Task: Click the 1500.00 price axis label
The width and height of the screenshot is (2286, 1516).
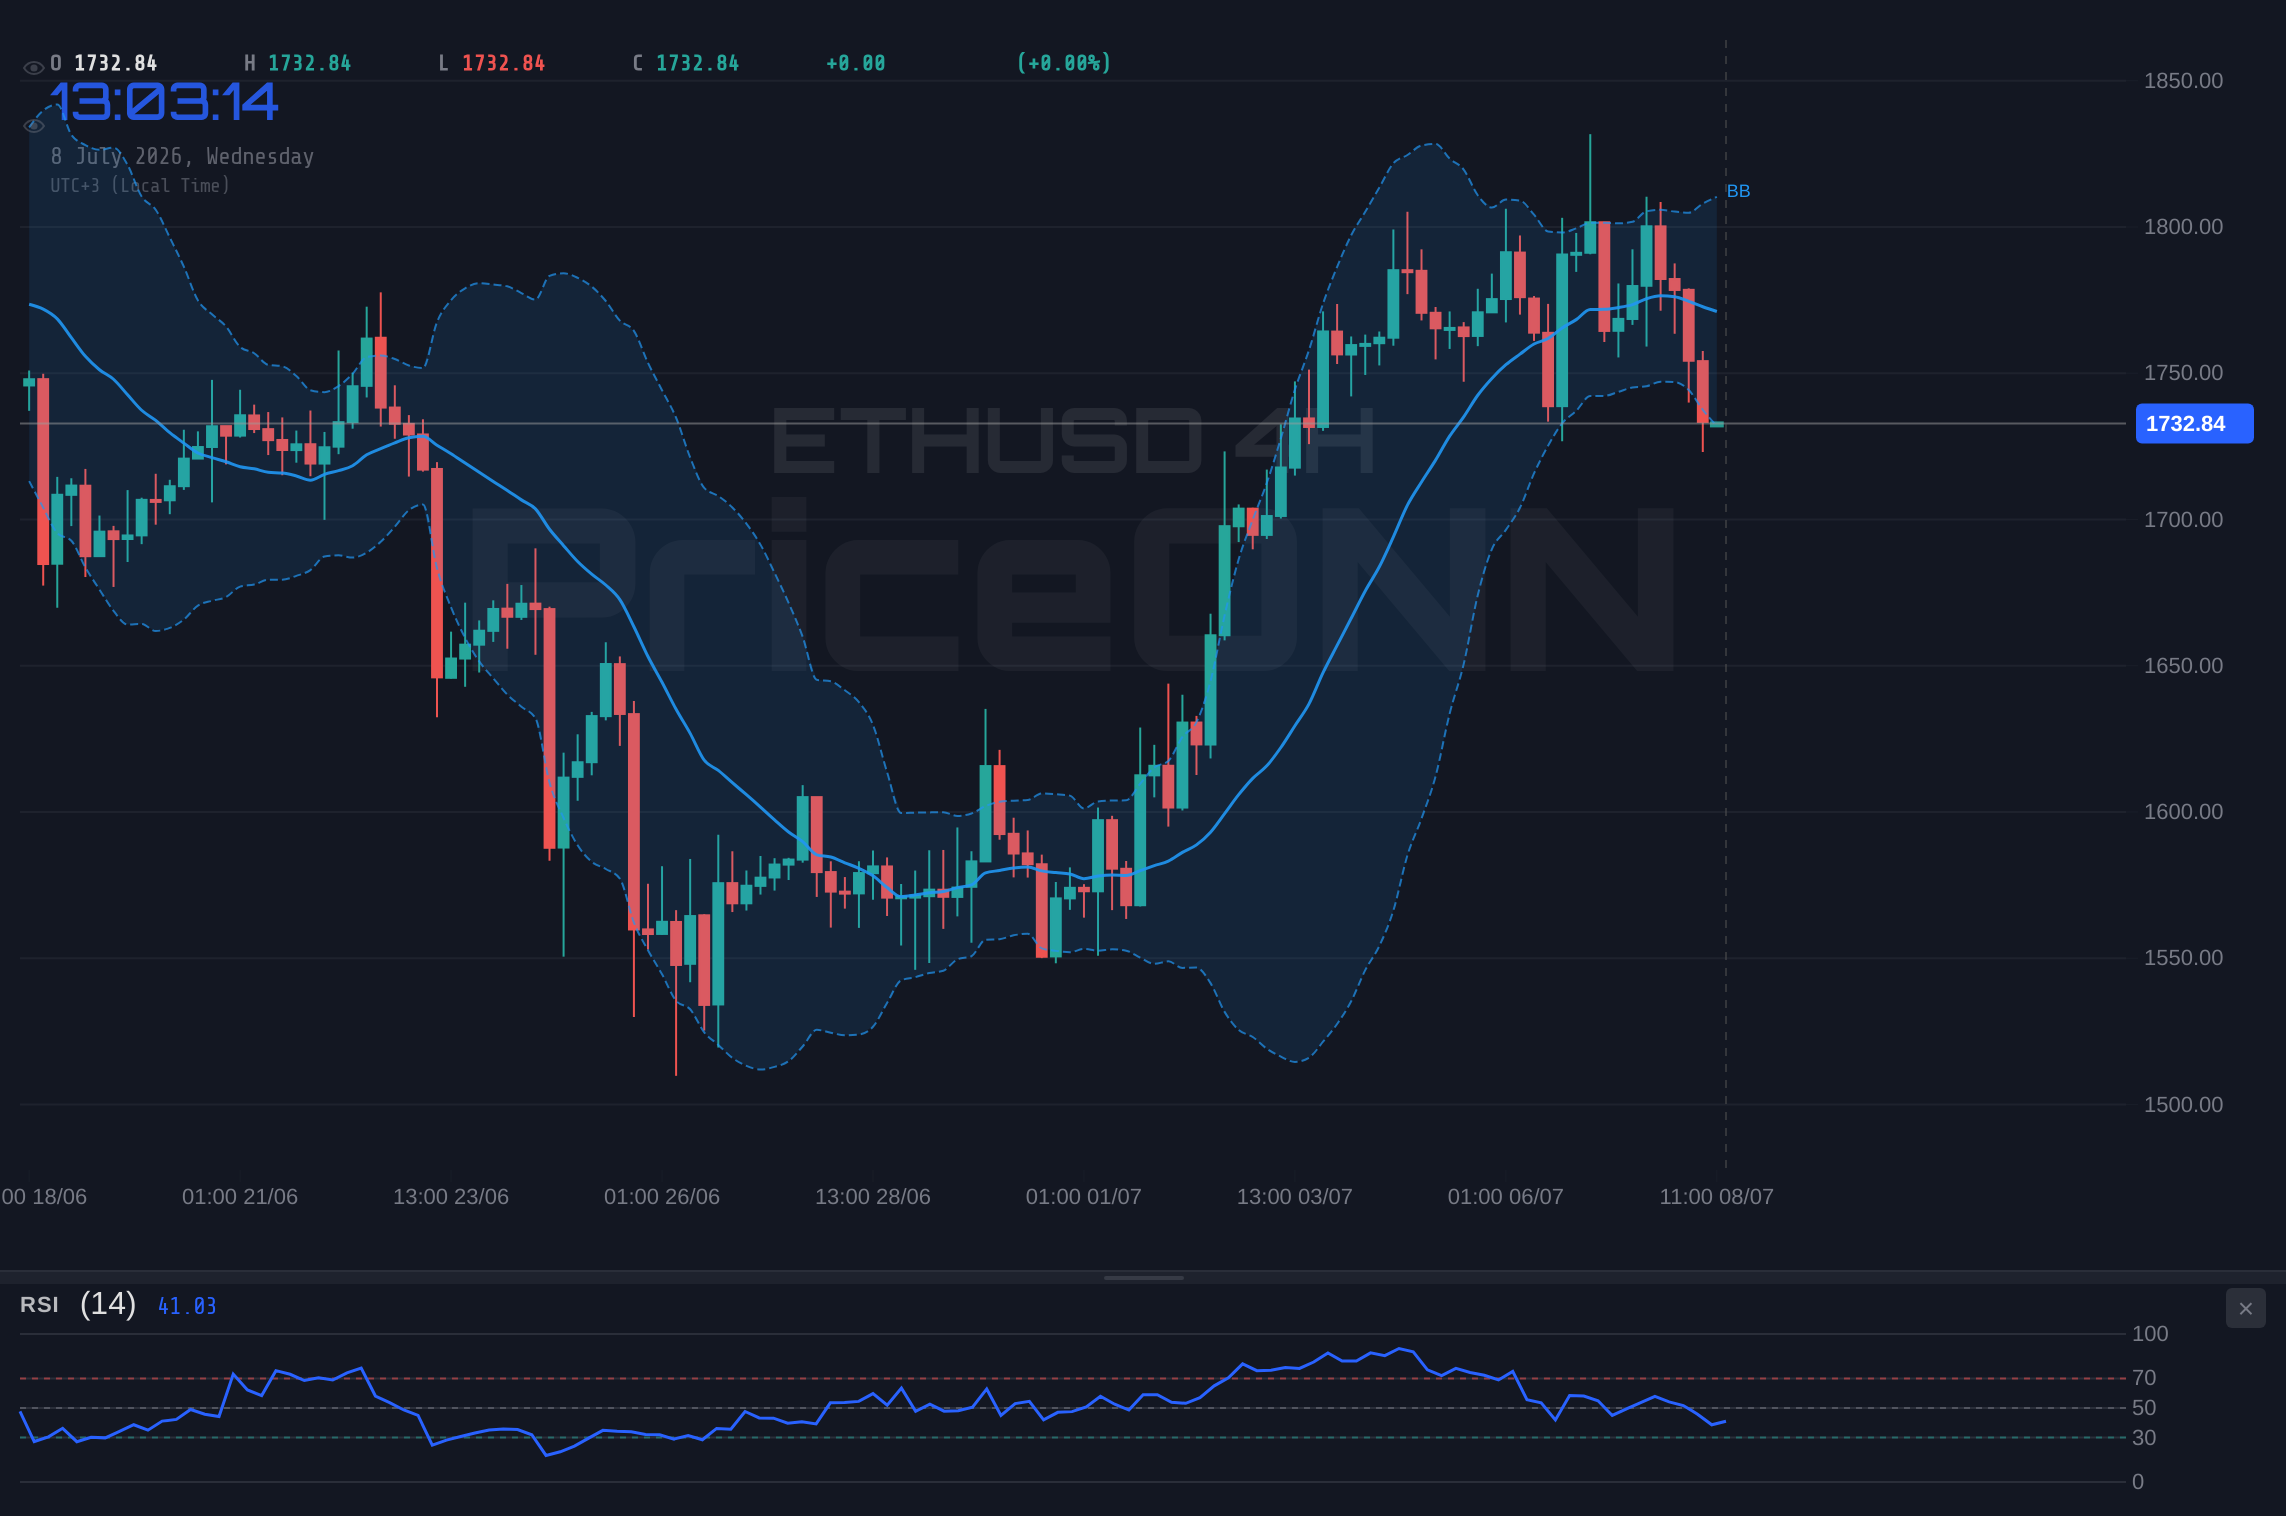Action: (x=2183, y=1105)
